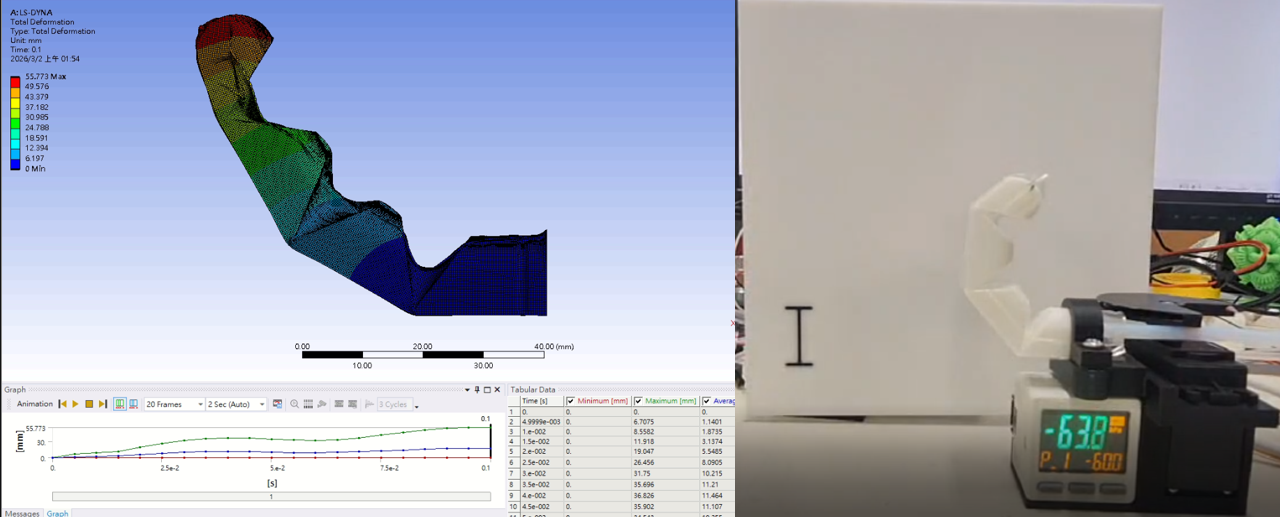Click the icon right of the grid icon
The width and height of the screenshot is (1280, 517).
pos(322,404)
